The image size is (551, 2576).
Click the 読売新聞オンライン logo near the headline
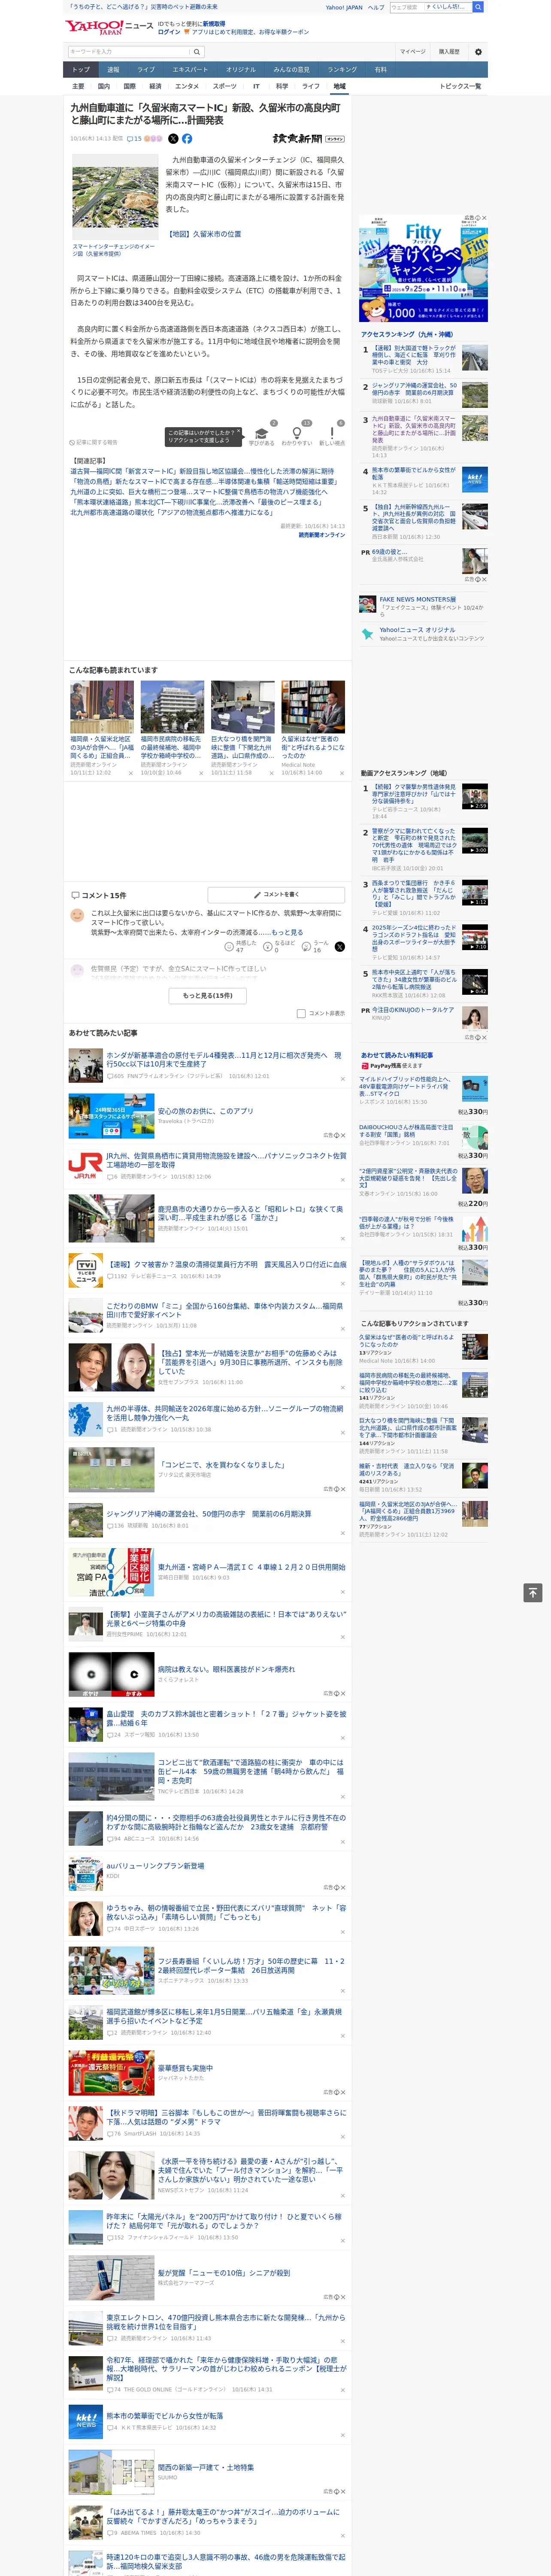pyautogui.click(x=308, y=139)
